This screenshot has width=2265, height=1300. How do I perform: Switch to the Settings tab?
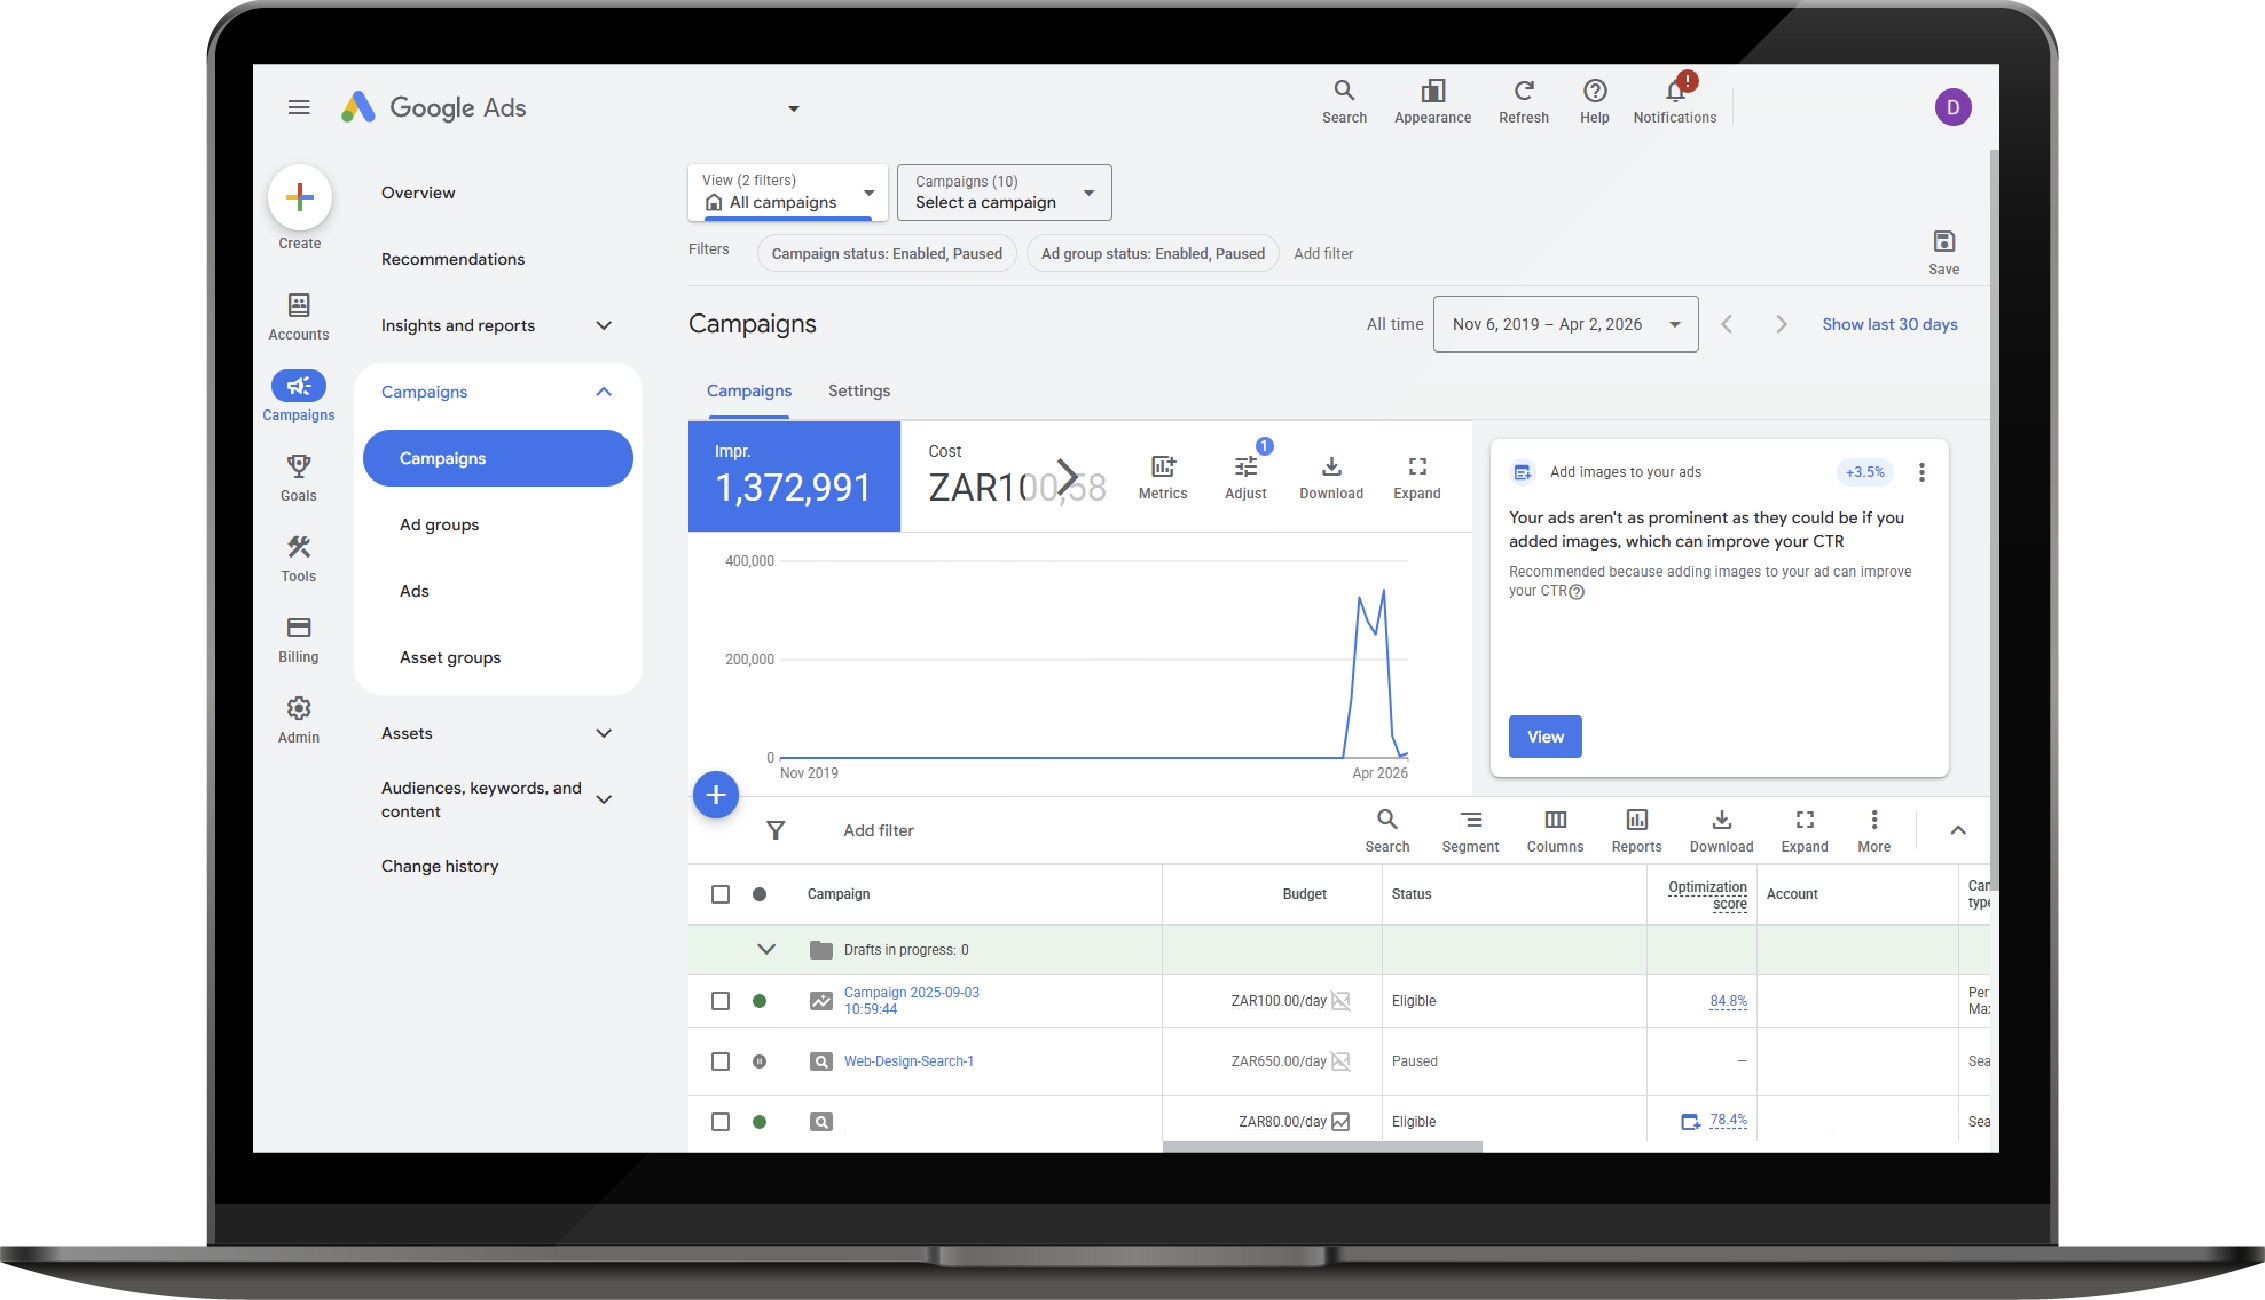(858, 391)
